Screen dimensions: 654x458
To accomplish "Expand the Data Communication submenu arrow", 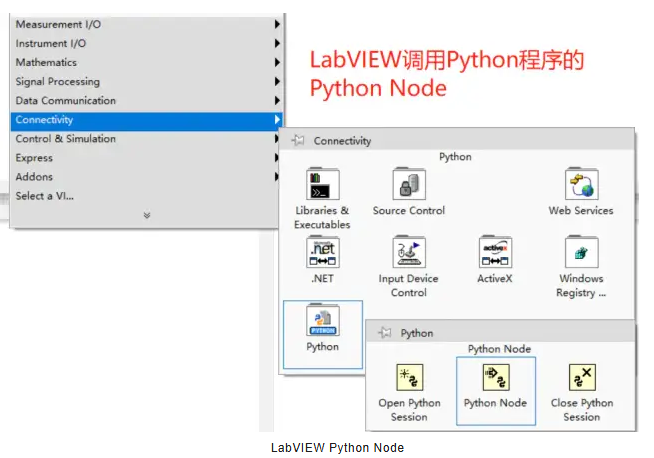I will pos(277,101).
